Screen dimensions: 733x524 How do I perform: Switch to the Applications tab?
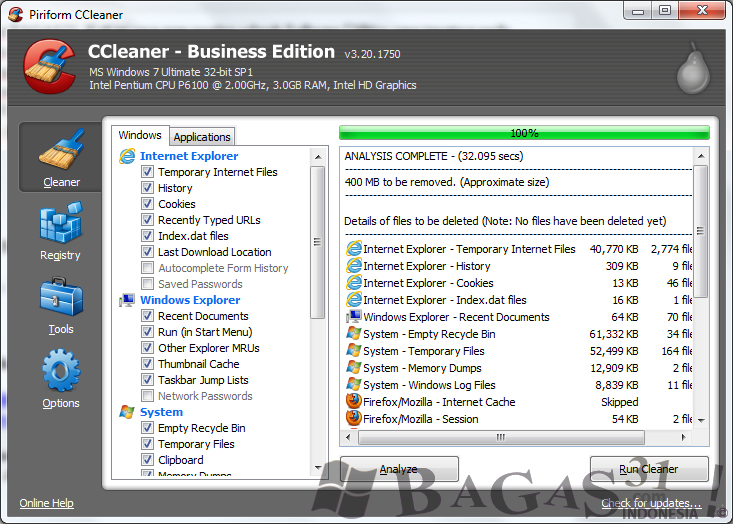coord(202,137)
